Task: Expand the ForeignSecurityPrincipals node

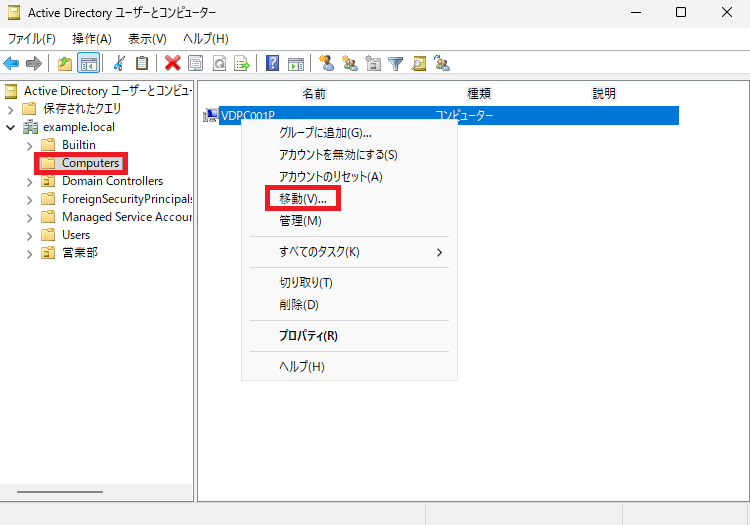Action: (30, 199)
